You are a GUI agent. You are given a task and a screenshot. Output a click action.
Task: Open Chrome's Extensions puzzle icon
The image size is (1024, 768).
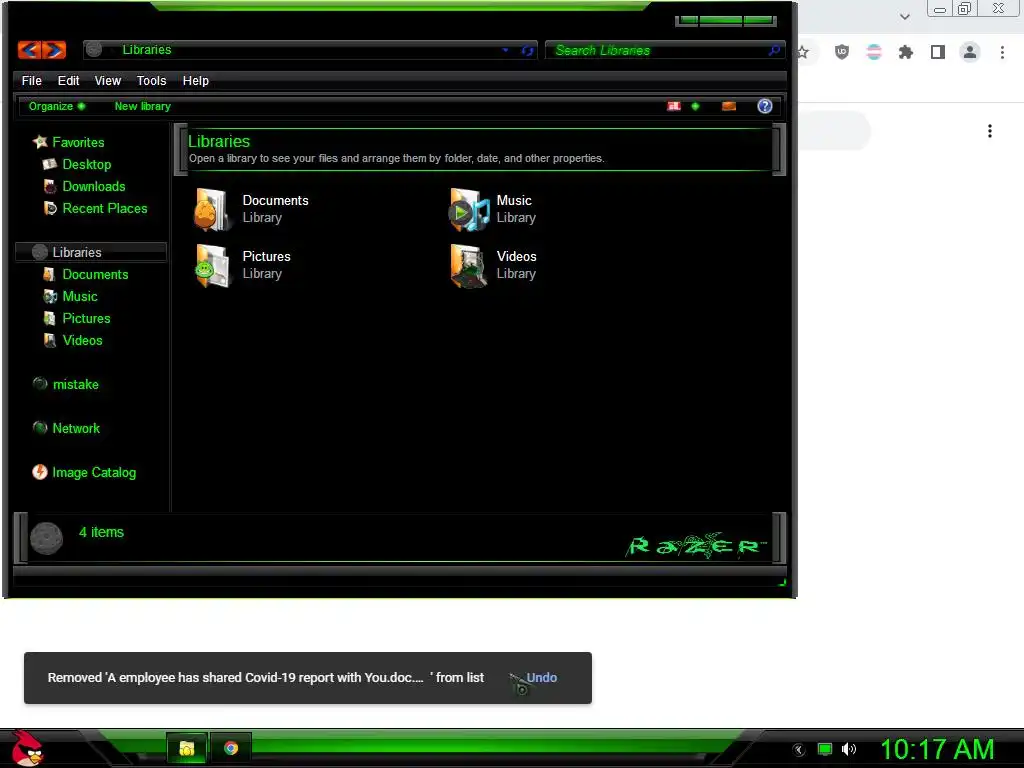point(906,52)
